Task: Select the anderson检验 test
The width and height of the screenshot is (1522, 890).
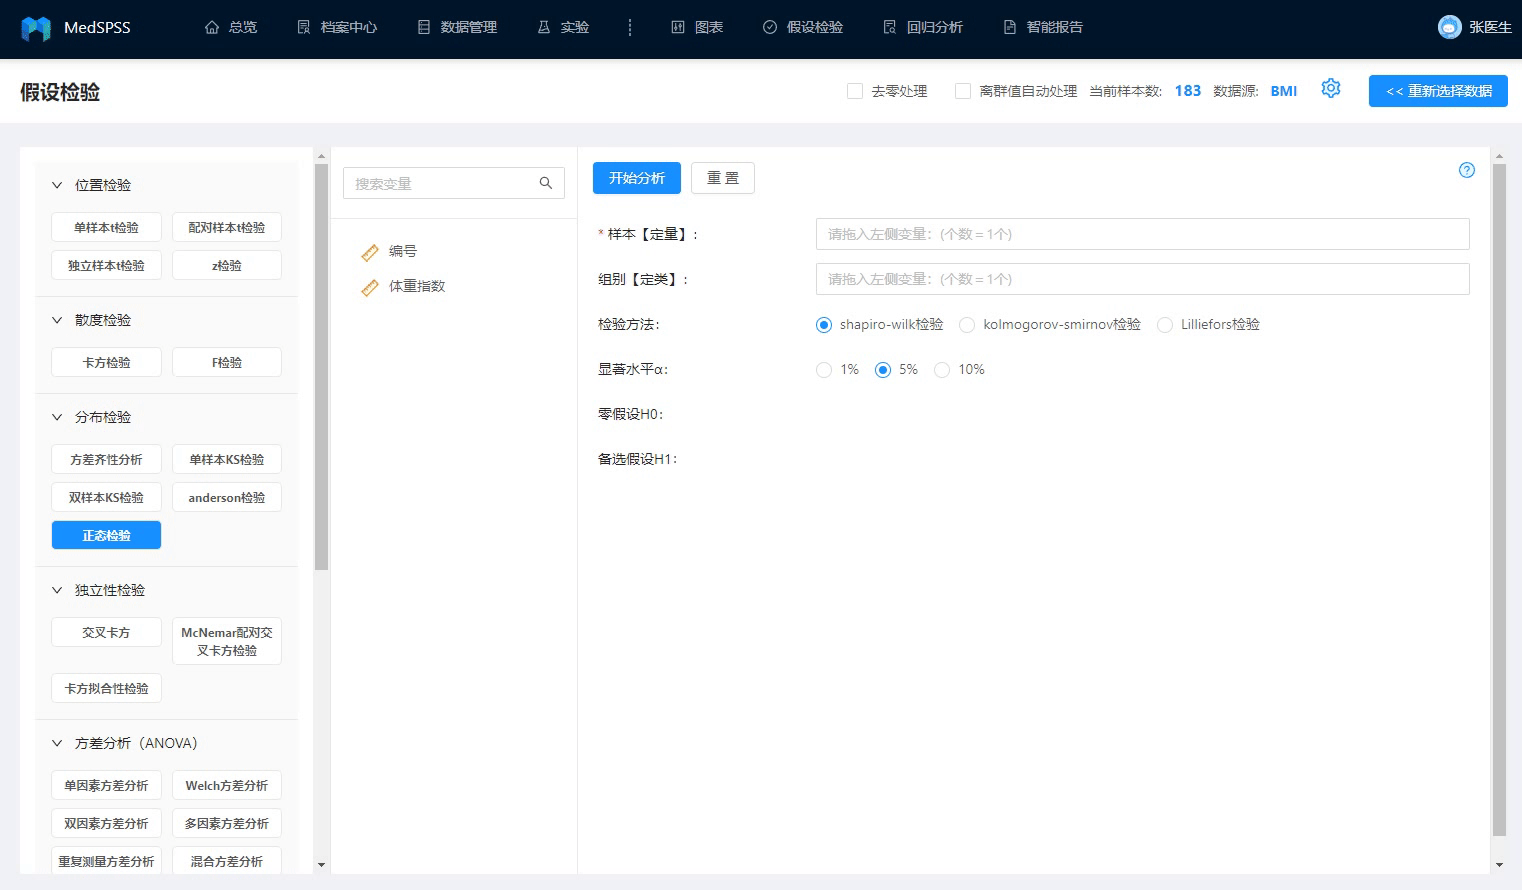Action: tap(227, 497)
